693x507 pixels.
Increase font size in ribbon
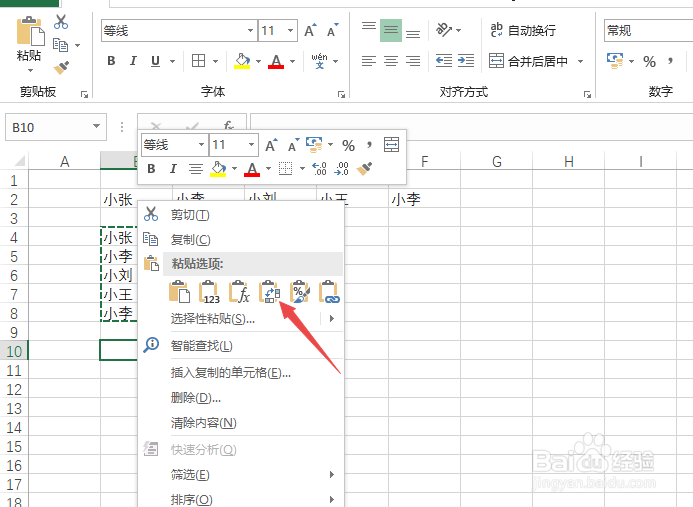tap(310, 30)
